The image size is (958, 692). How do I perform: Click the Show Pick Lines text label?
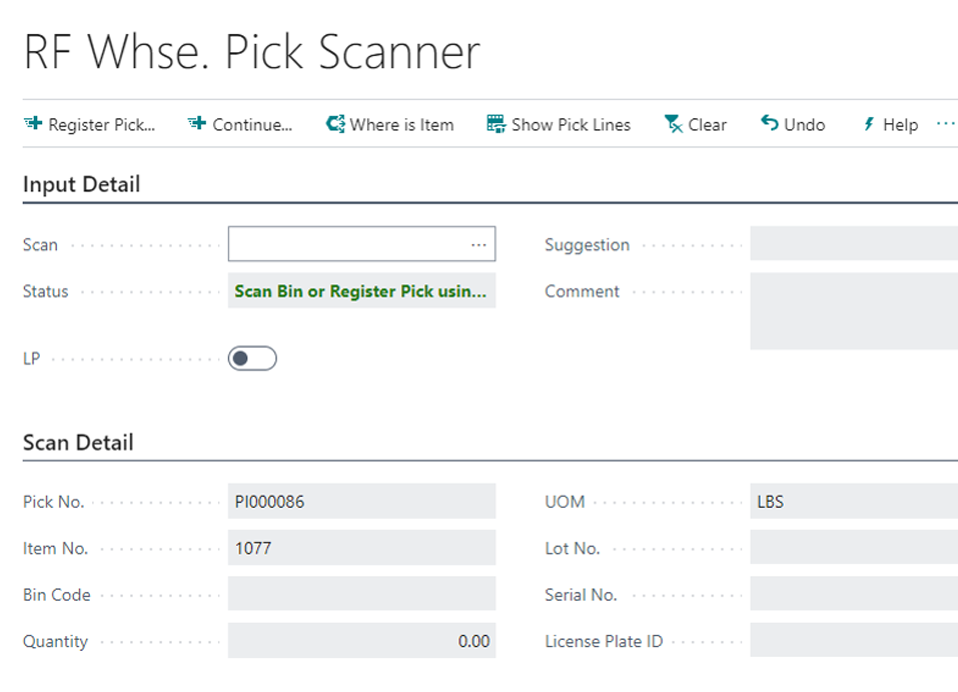click(x=572, y=124)
